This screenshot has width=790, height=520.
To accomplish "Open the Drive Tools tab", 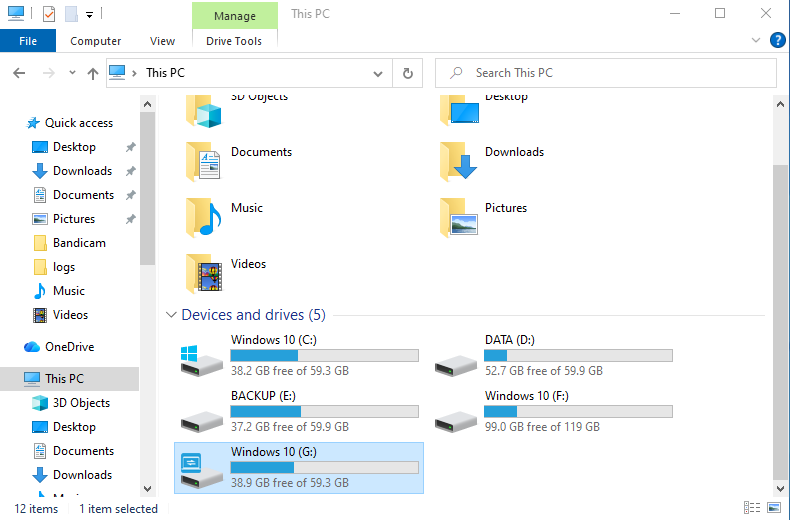I will tap(234, 41).
